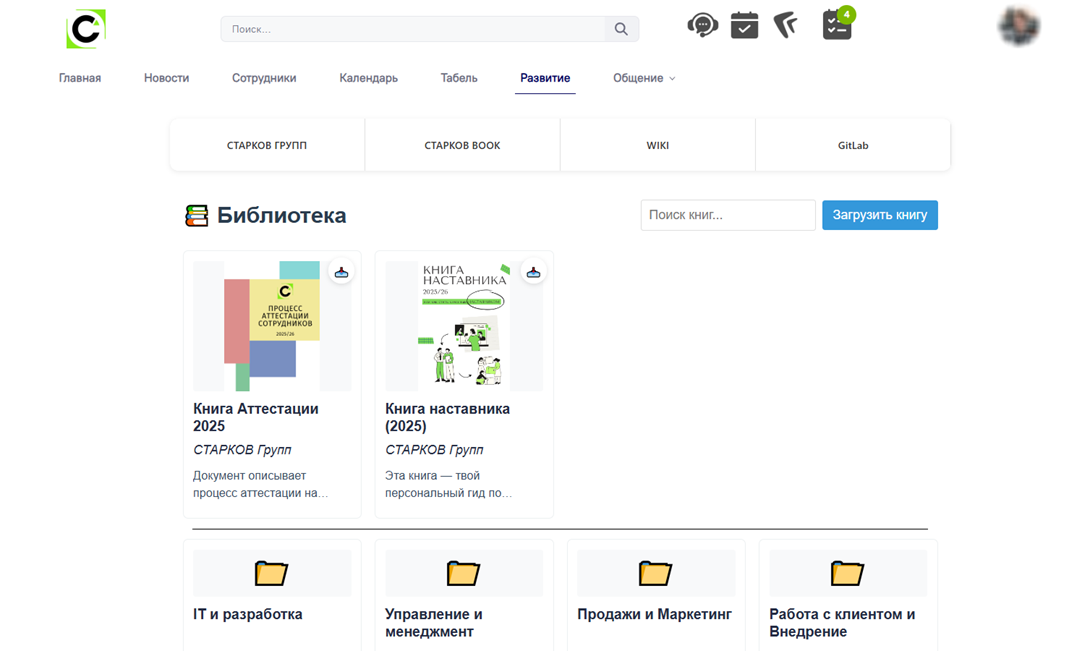Go to the Сотрудники menu item
The height and width of the screenshot is (651, 1090).
pos(264,78)
